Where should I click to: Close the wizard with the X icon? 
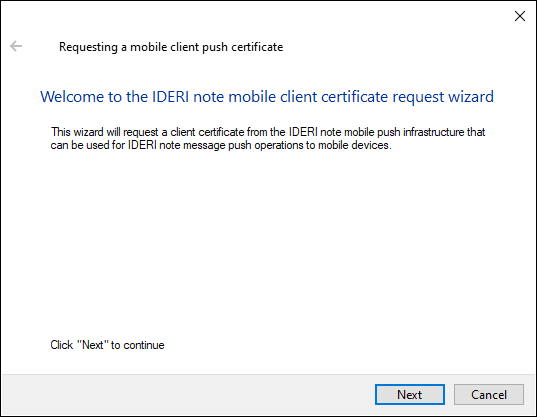click(x=520, y=16)
